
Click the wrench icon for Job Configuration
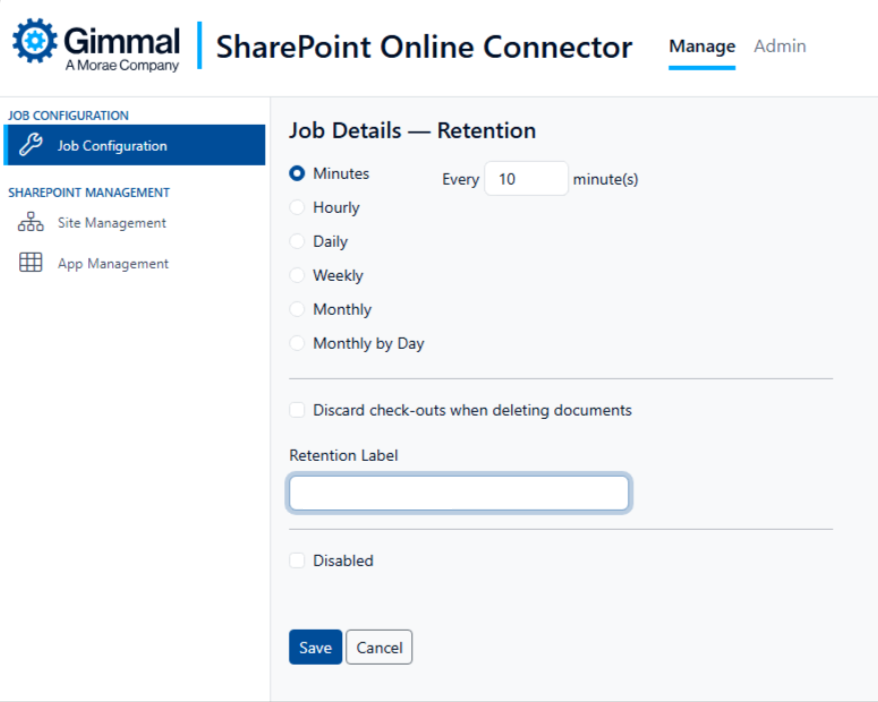point(31,145)
